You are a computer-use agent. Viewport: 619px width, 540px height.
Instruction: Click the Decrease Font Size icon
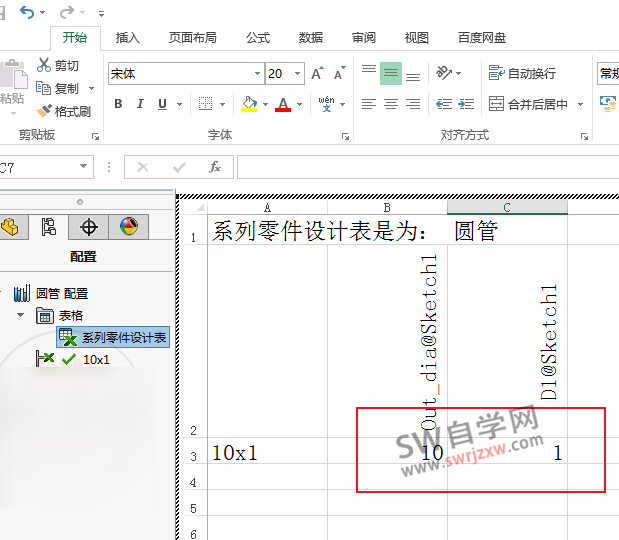[x=340, y=73]
